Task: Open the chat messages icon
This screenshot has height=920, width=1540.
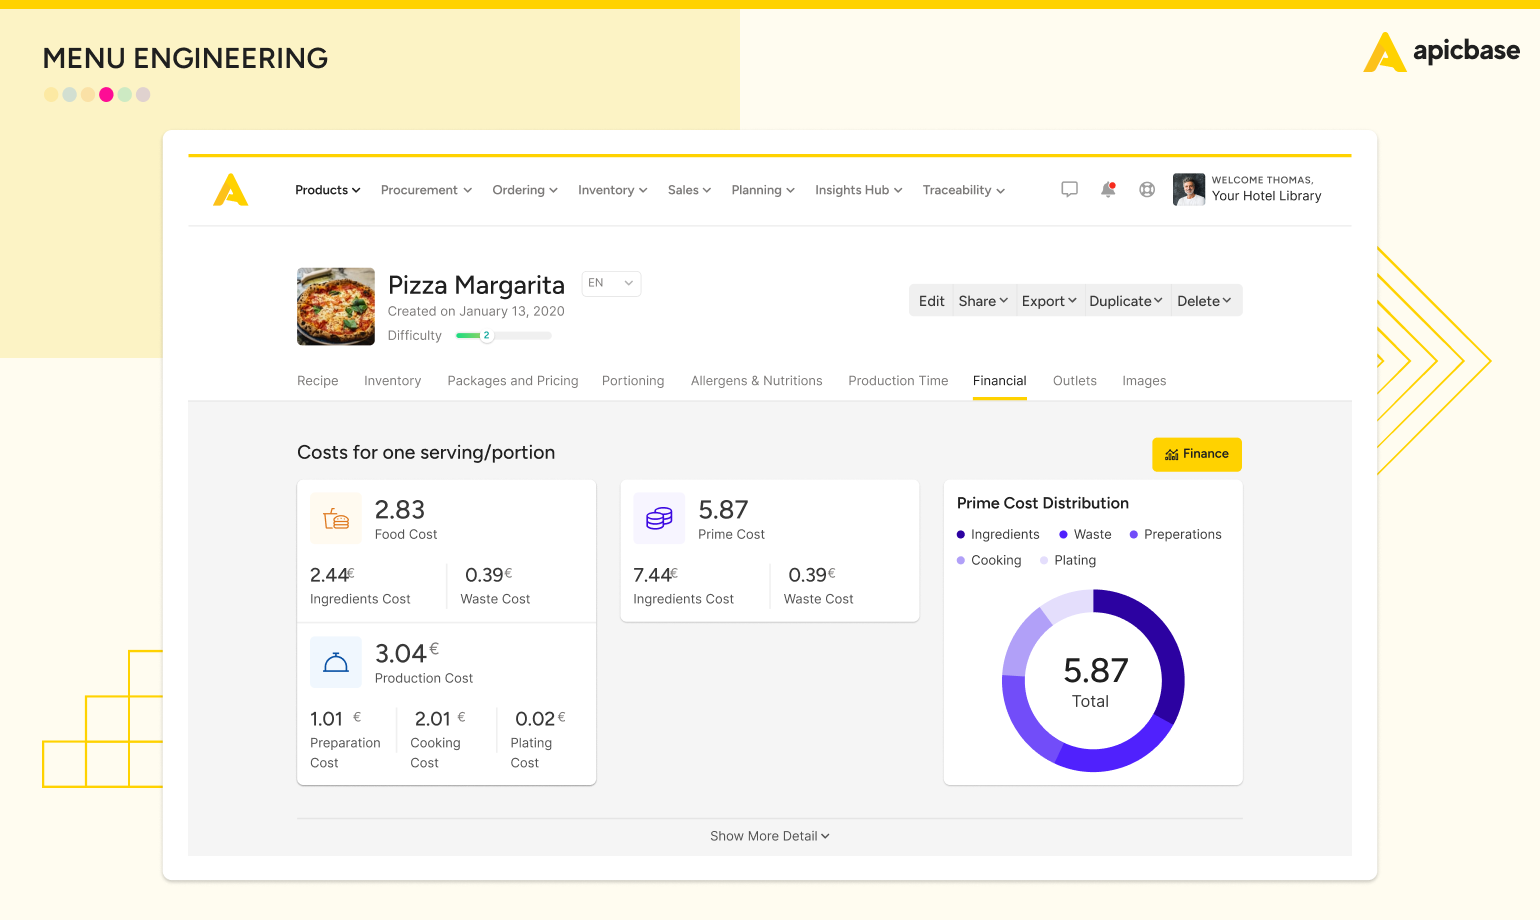Action: (1069, 189)
